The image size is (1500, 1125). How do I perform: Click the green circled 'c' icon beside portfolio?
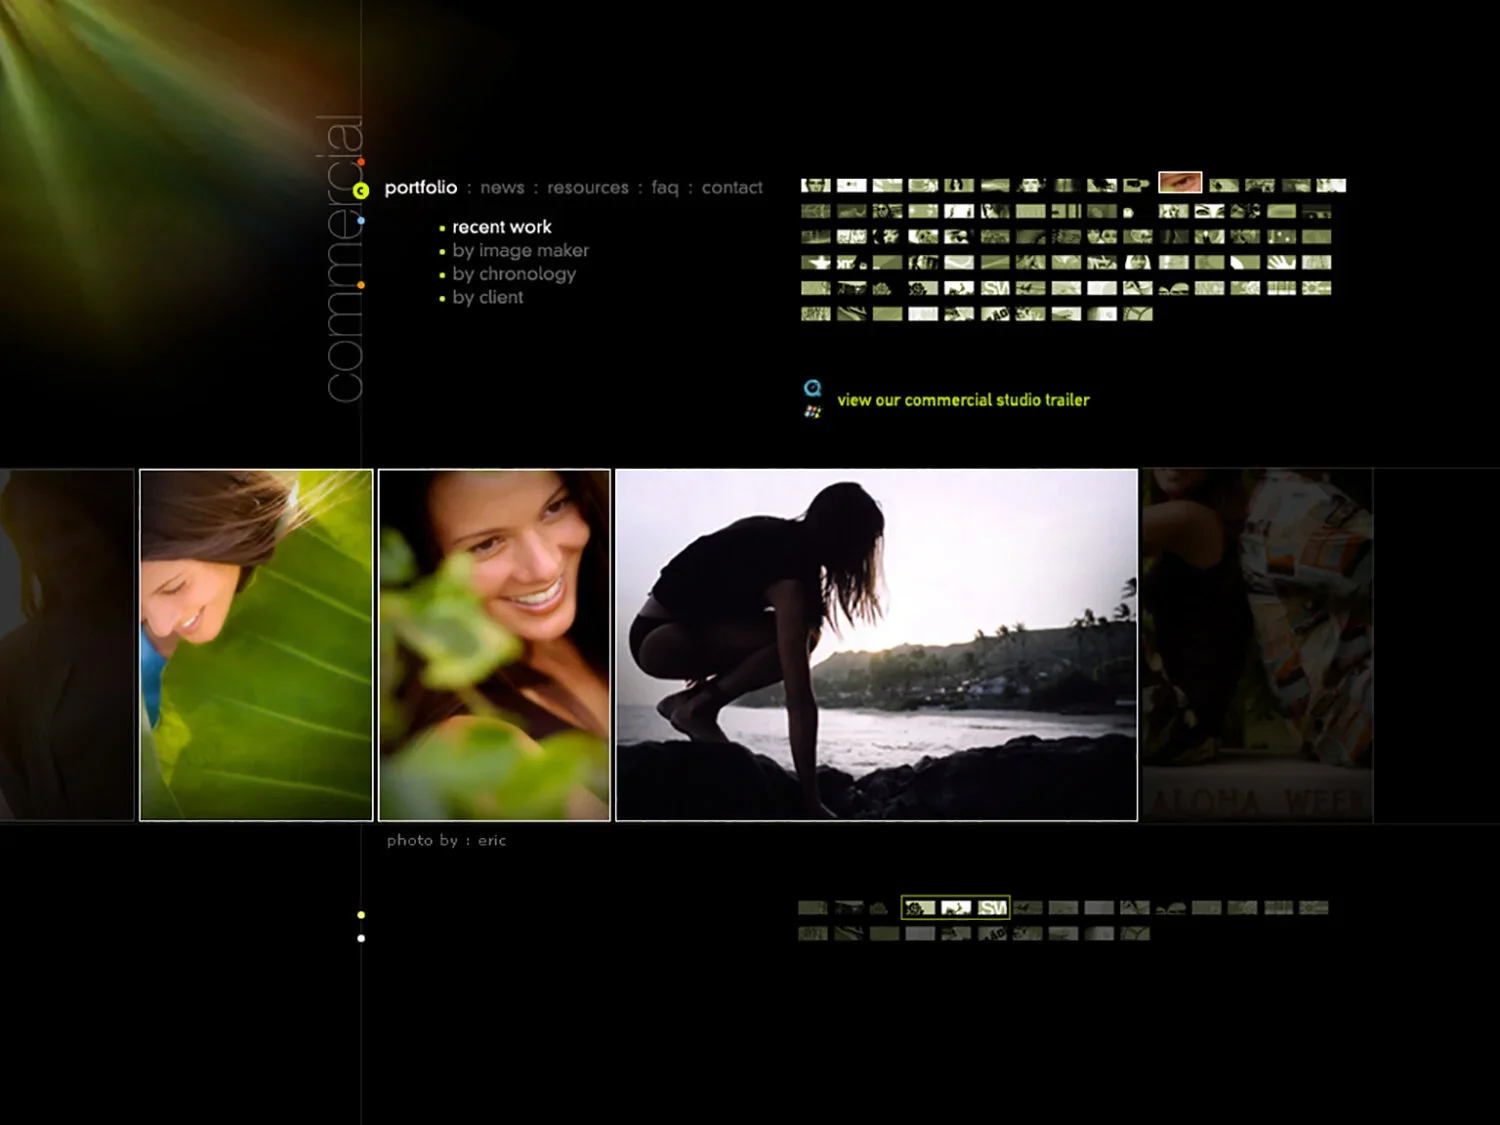(361, 190)
